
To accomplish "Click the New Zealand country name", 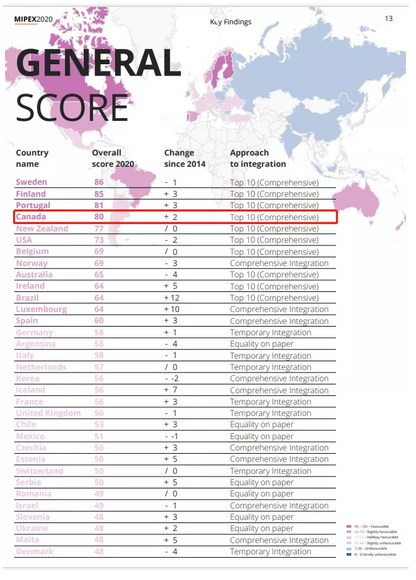I will point(42,229).
